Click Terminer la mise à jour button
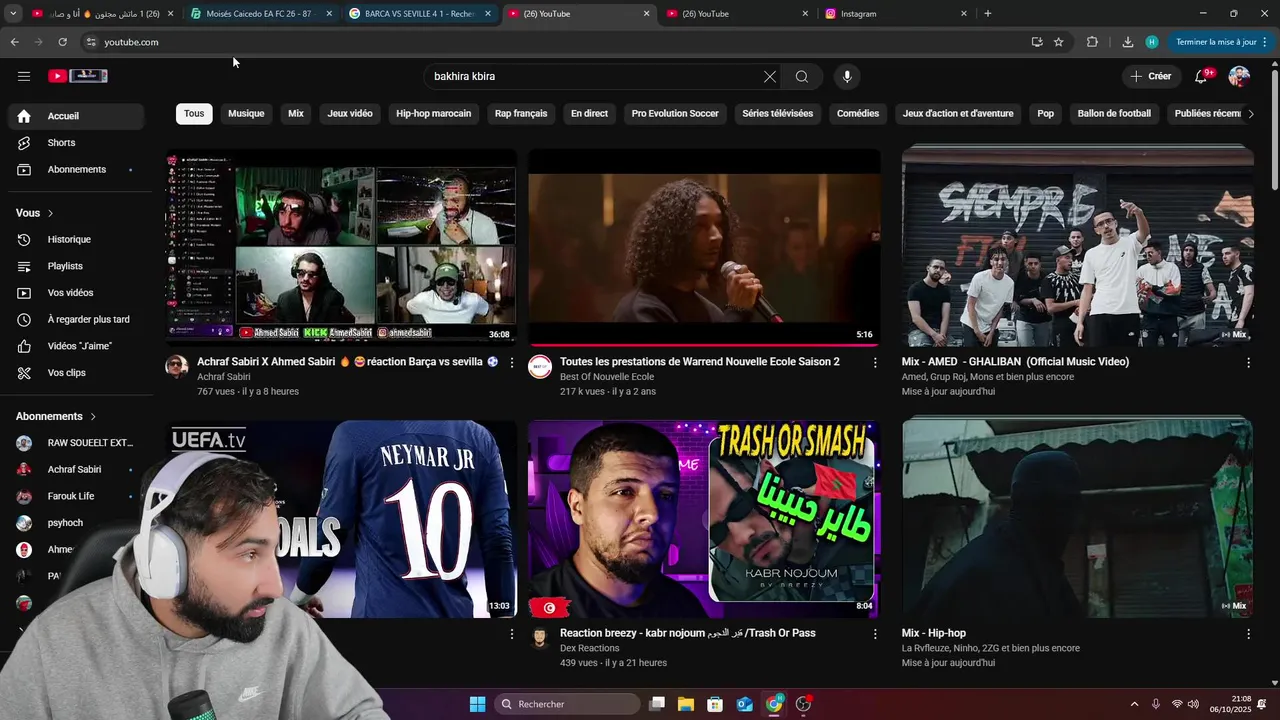1280x720 pixels. (x=1216, y=42)
